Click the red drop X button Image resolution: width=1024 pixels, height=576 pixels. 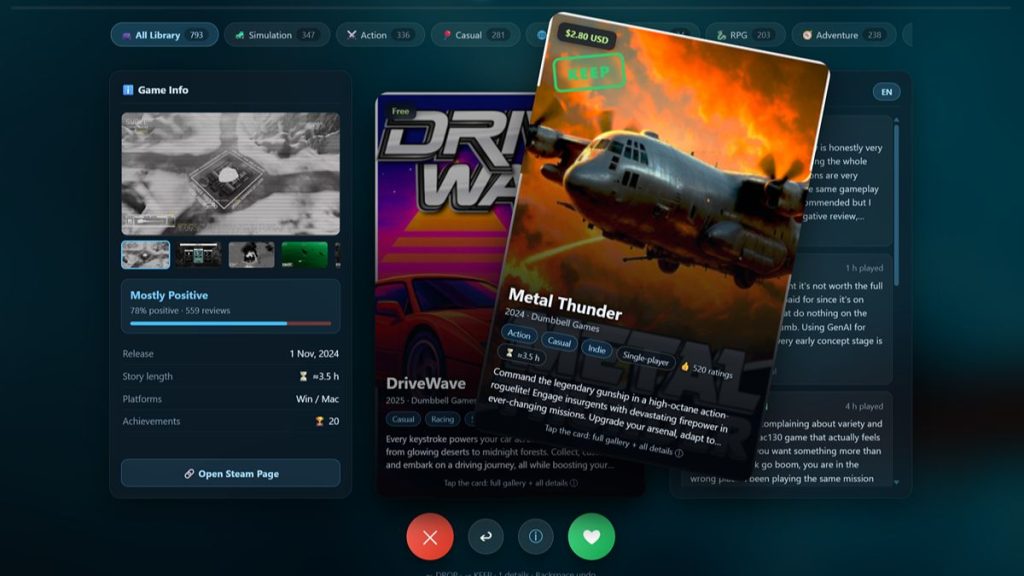tap(430, 537)
